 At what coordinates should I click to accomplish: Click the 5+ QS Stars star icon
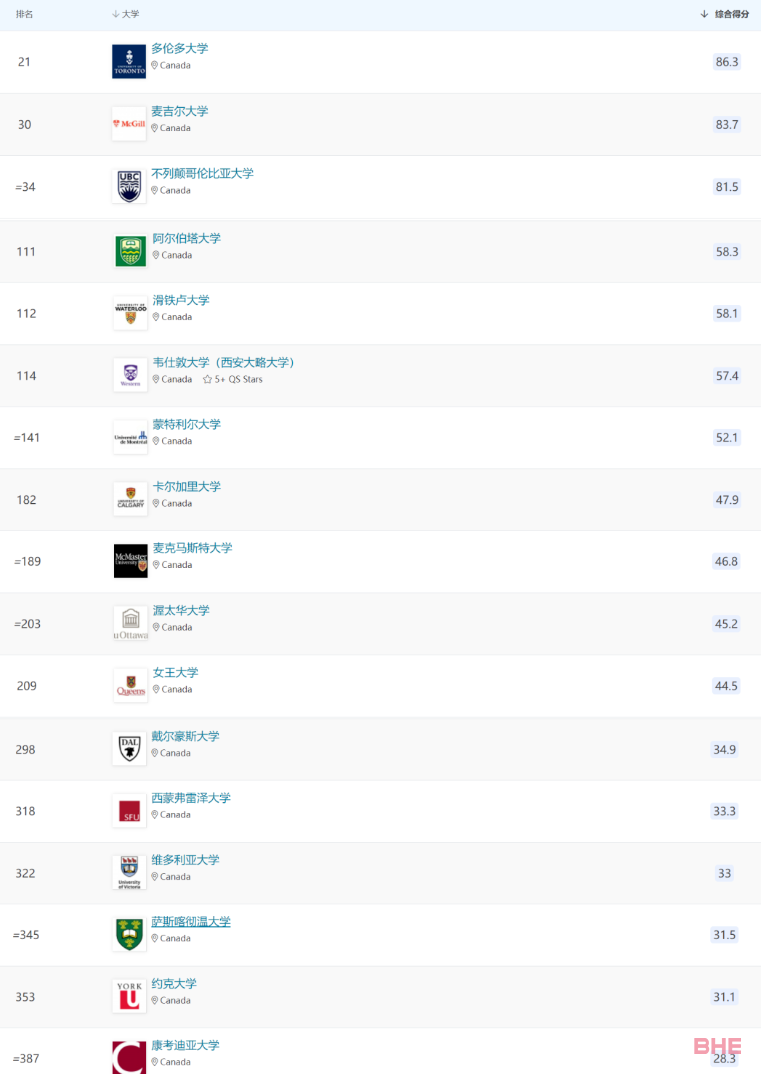[x=207, y=379]
